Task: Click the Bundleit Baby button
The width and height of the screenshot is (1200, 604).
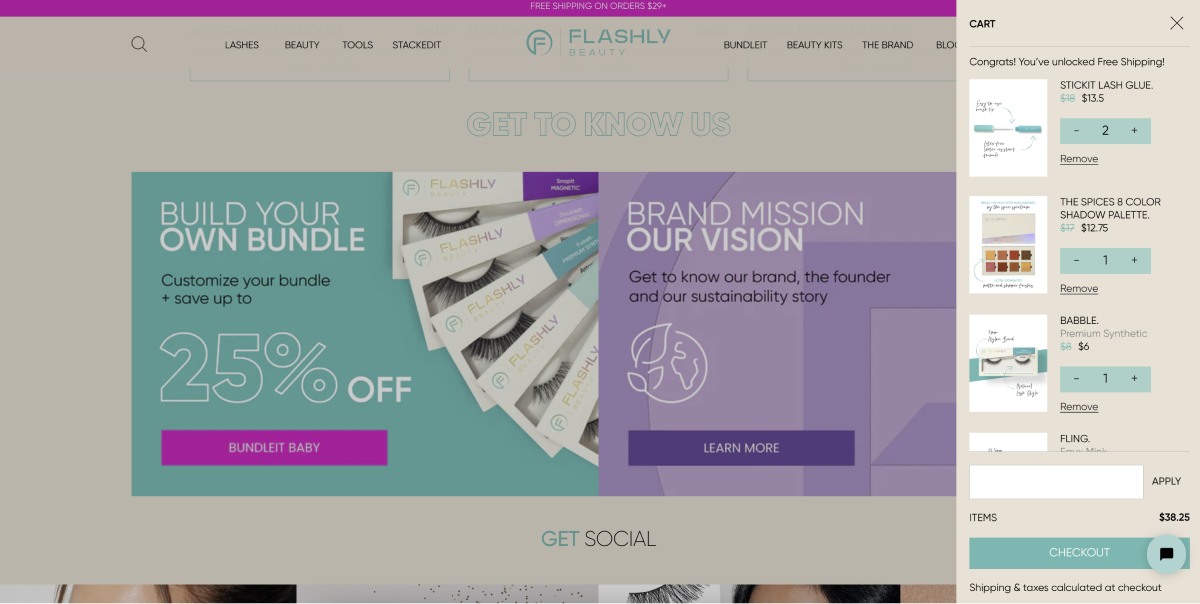Action: pyautogui.click(x=274, y=448)
